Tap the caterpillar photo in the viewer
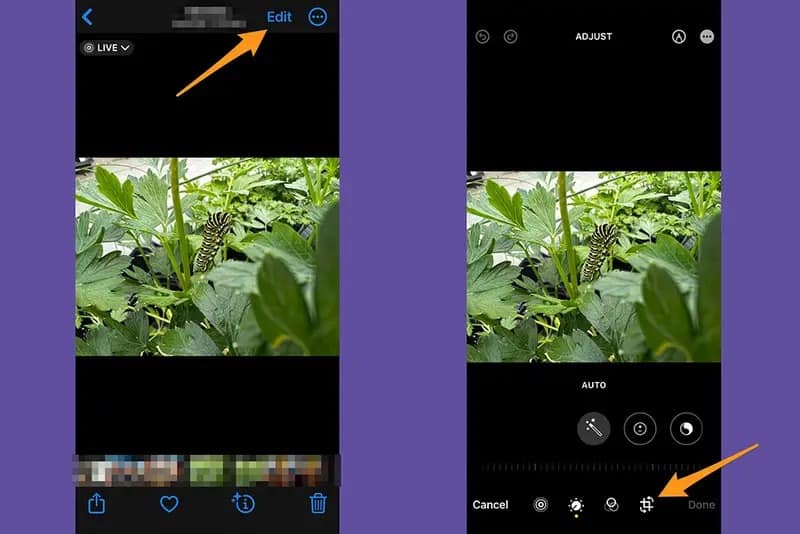Screen dimensions: 800x534 (x=207, y=256)
